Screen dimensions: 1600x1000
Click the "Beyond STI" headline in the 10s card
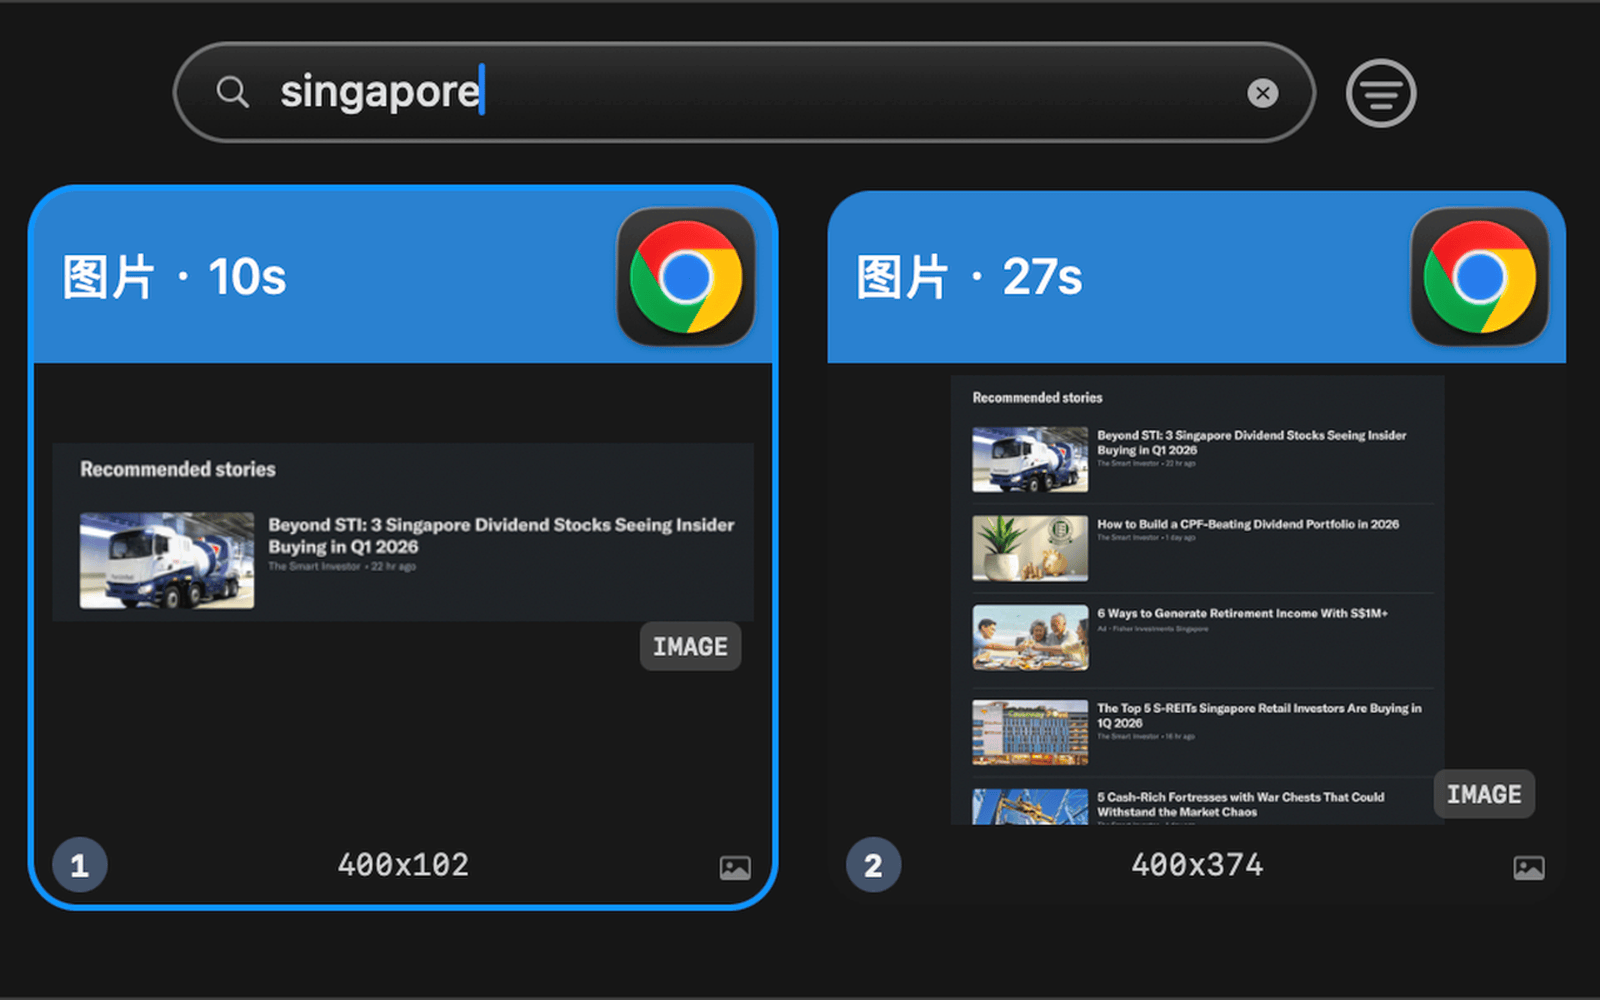click(x=501, y=536)
